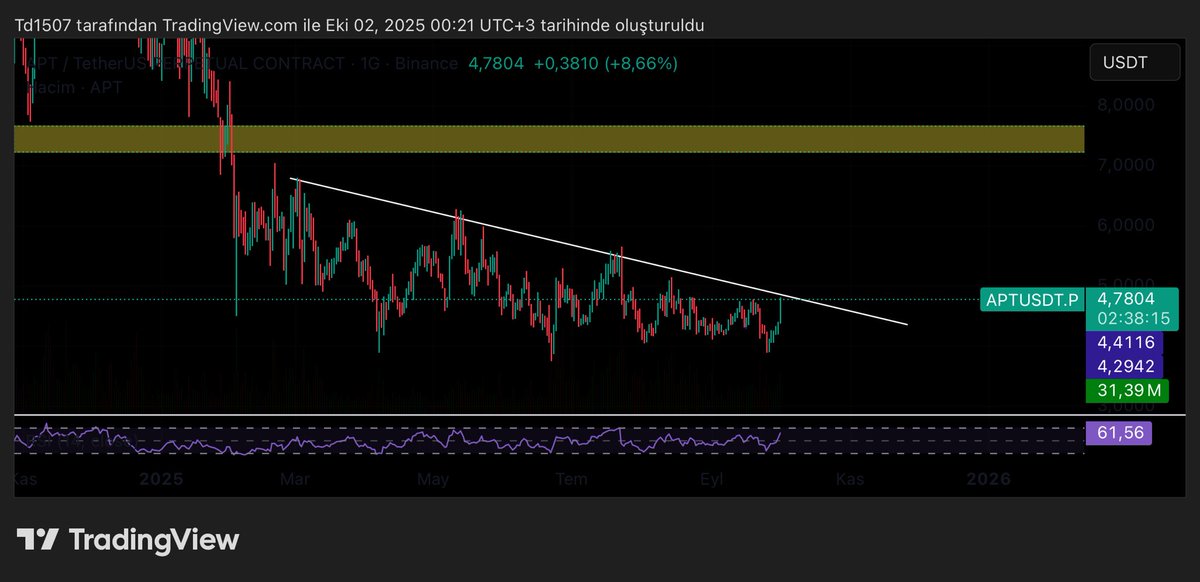Click the 61,56 RSI value label
This screenshot has width=1200, height=582.
coord(1119,433)
